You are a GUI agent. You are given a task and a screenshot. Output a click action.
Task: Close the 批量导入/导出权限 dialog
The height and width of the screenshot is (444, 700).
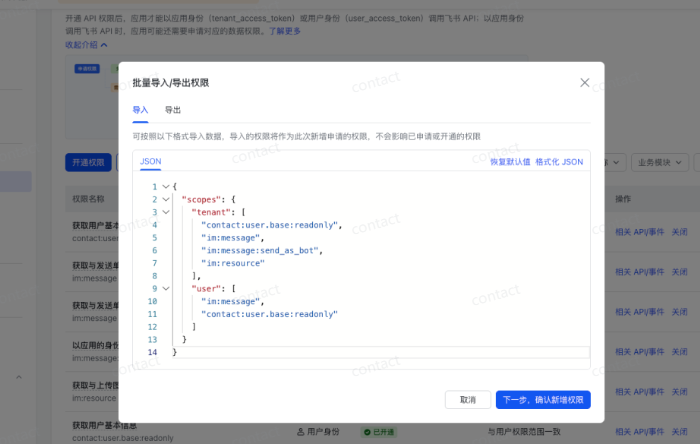point(585,82)
